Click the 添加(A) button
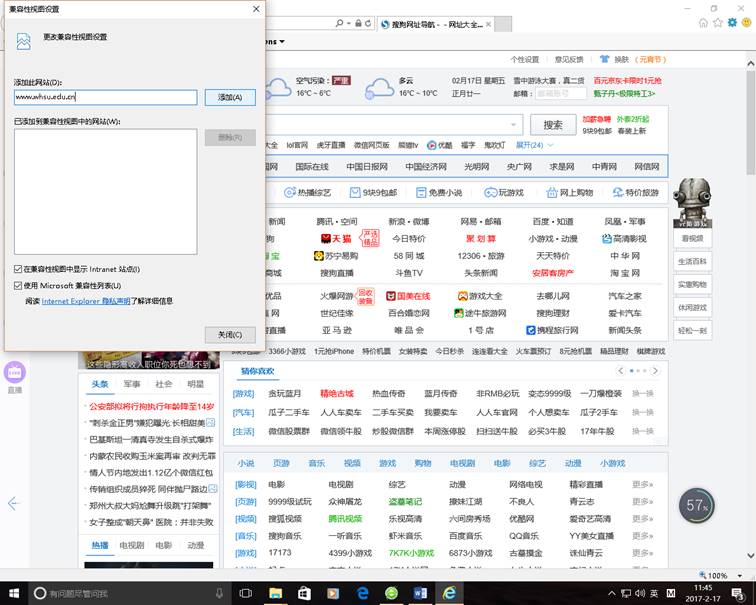 coord(230,97)
